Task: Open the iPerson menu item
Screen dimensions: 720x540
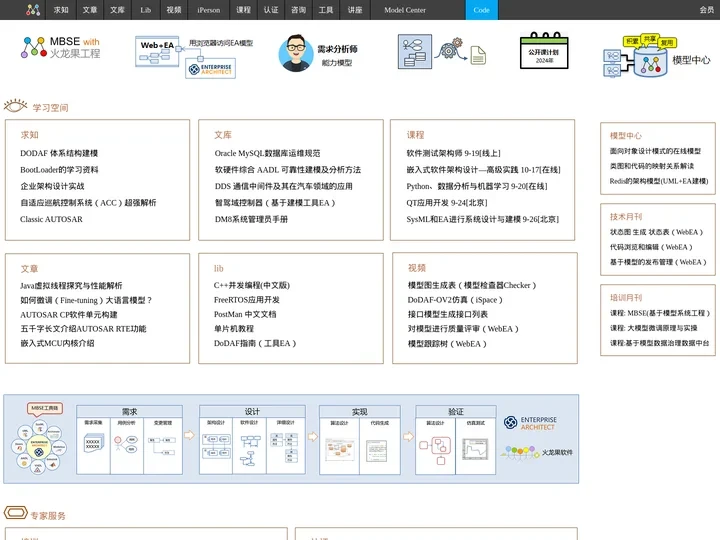Action: (208, 10)
